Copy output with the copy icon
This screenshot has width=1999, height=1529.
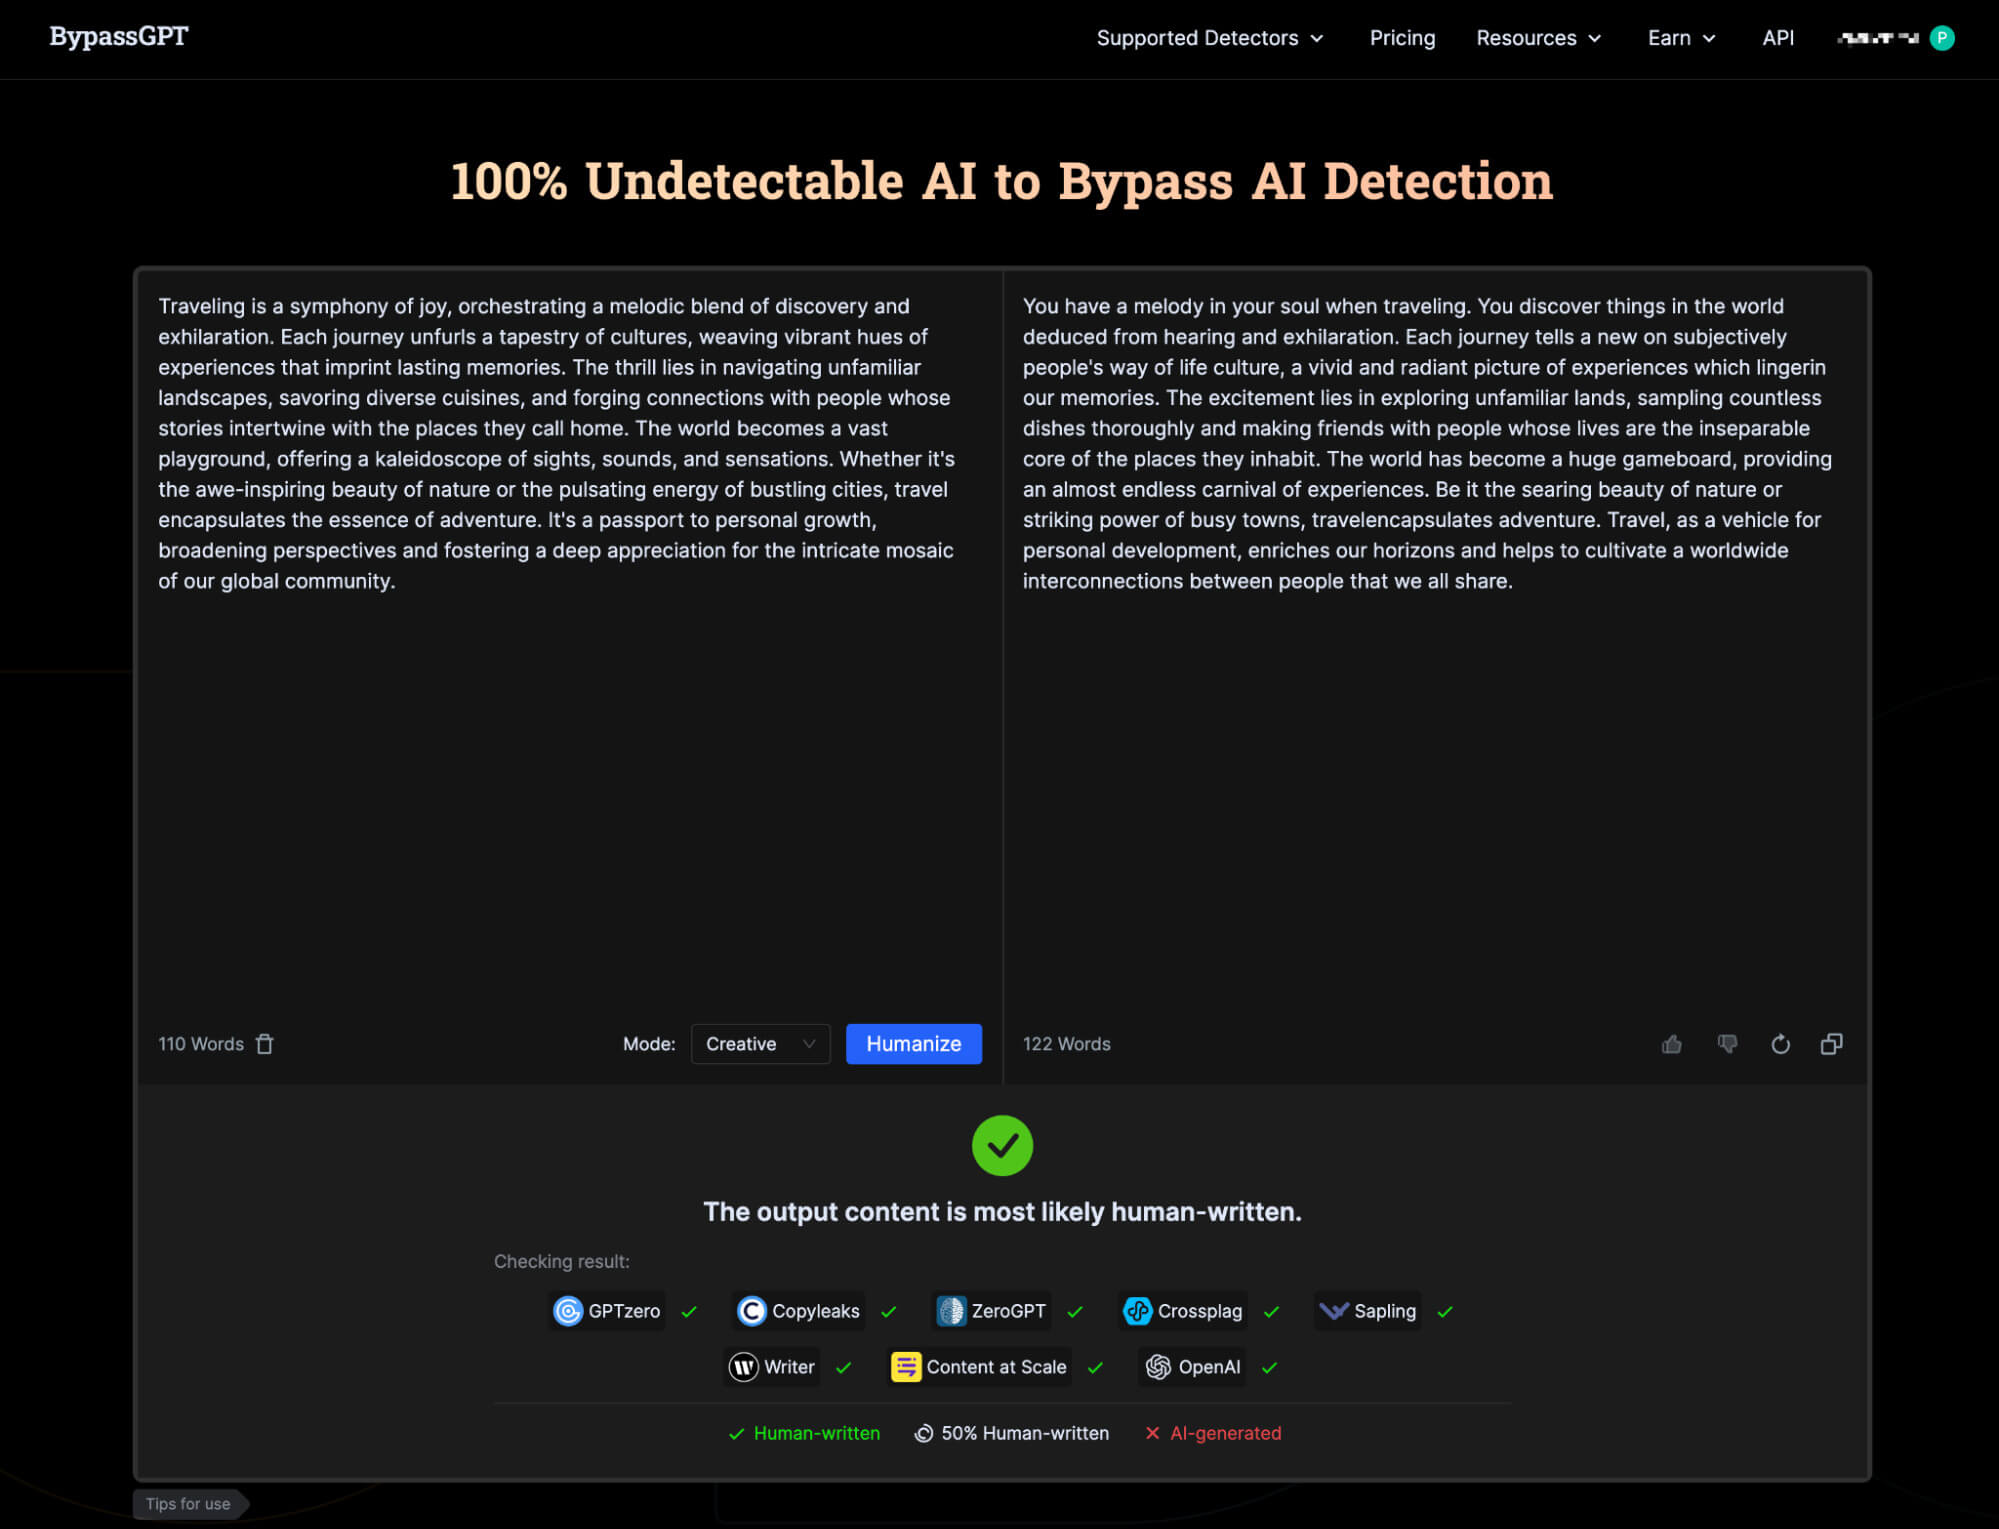(x=1831, y=1044)
